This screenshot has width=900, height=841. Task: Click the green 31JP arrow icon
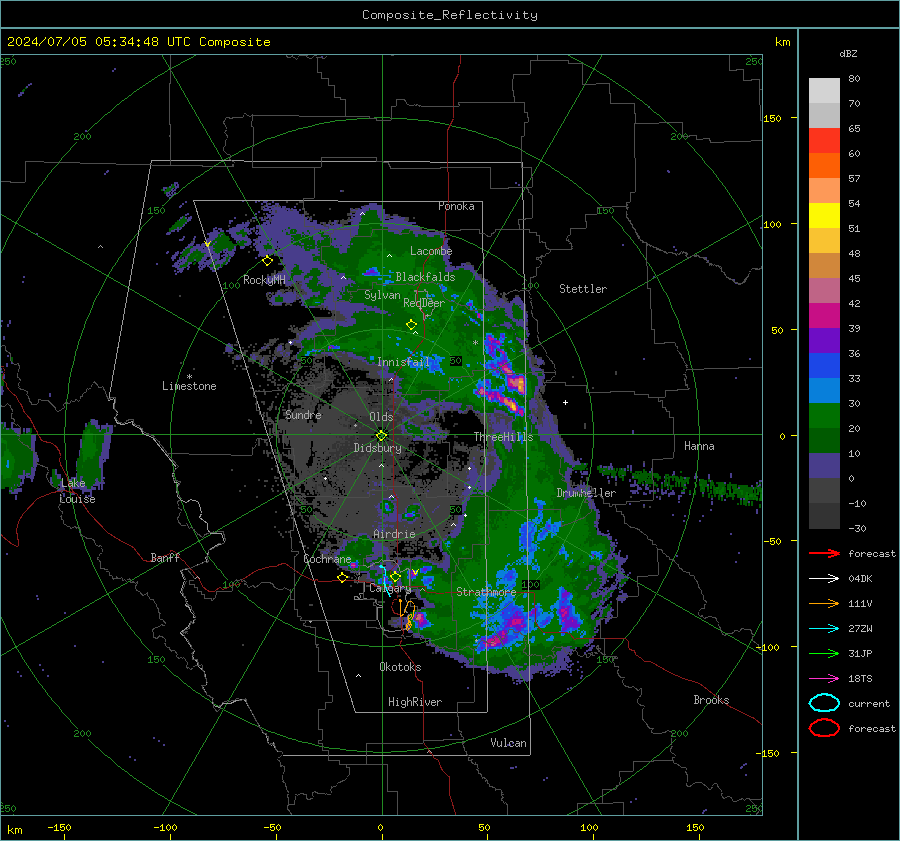(824, 653)
